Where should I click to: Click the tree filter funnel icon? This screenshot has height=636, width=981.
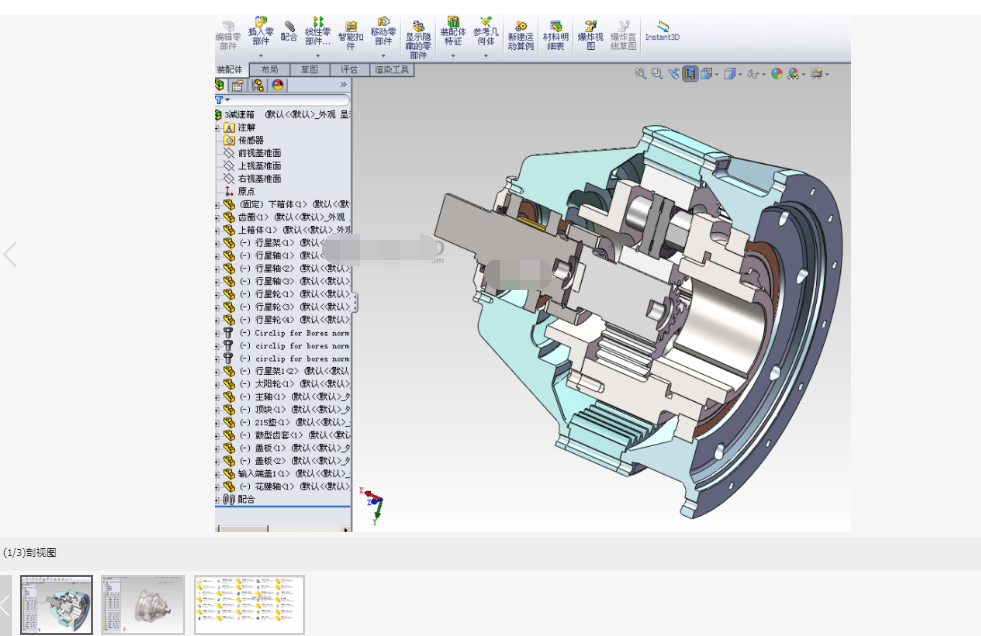tap(220, 99)
